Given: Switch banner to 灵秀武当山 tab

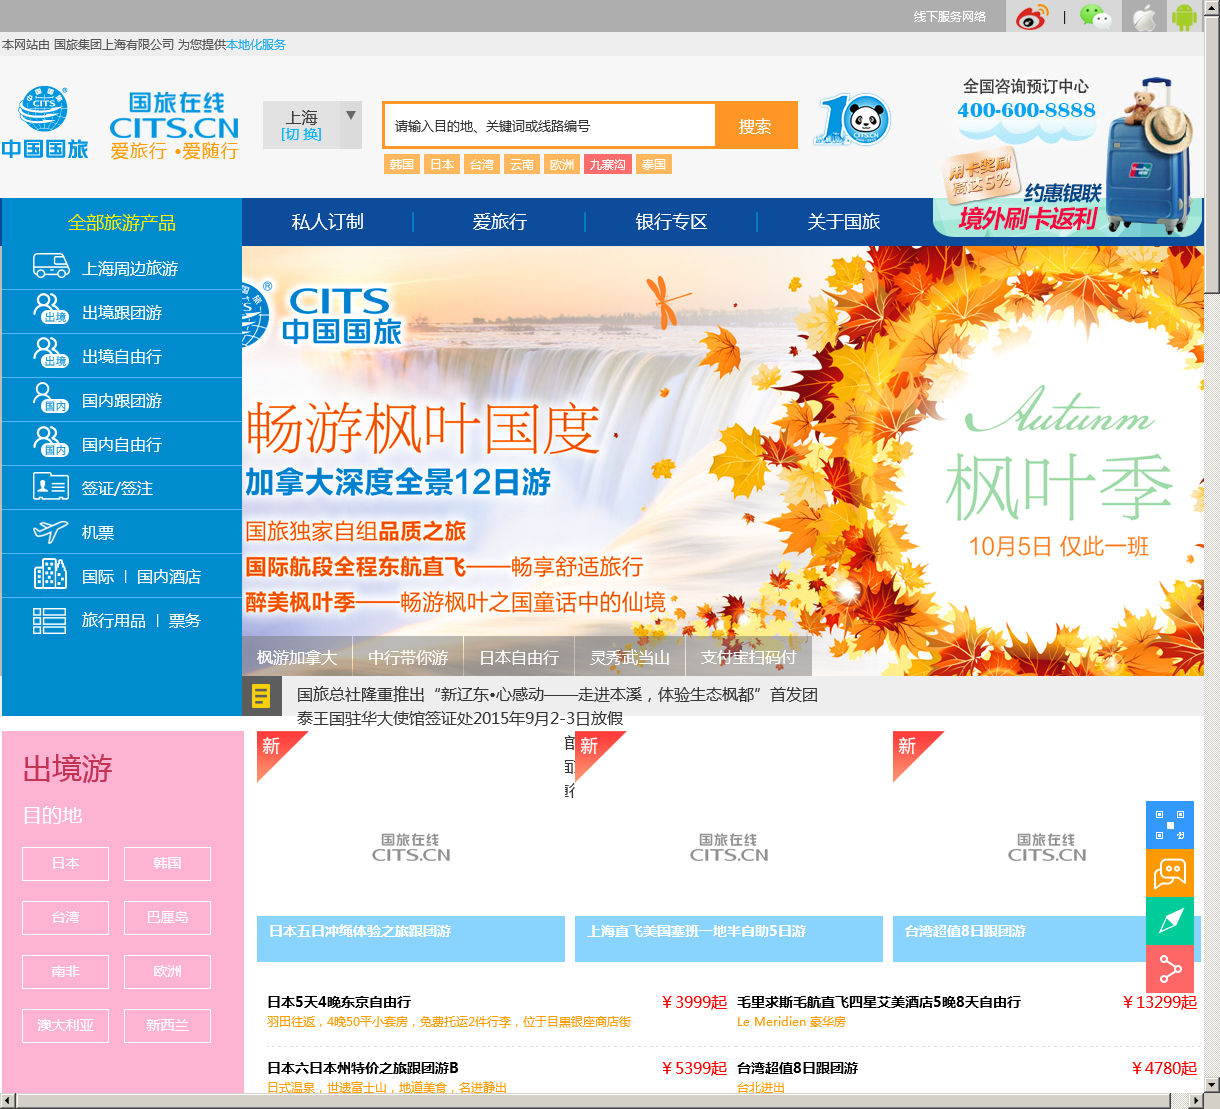Looking at the screenshot, I should click(x=630, y=657).
